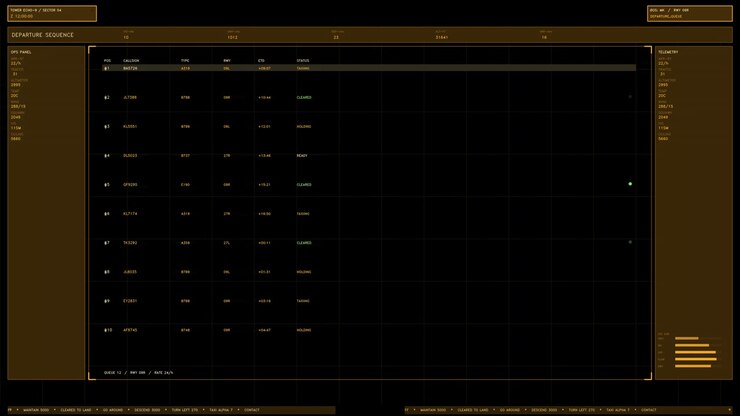Click the 1012 value in header strip
The width and height of the screenshot is (740, 416).
pos(233,37)
